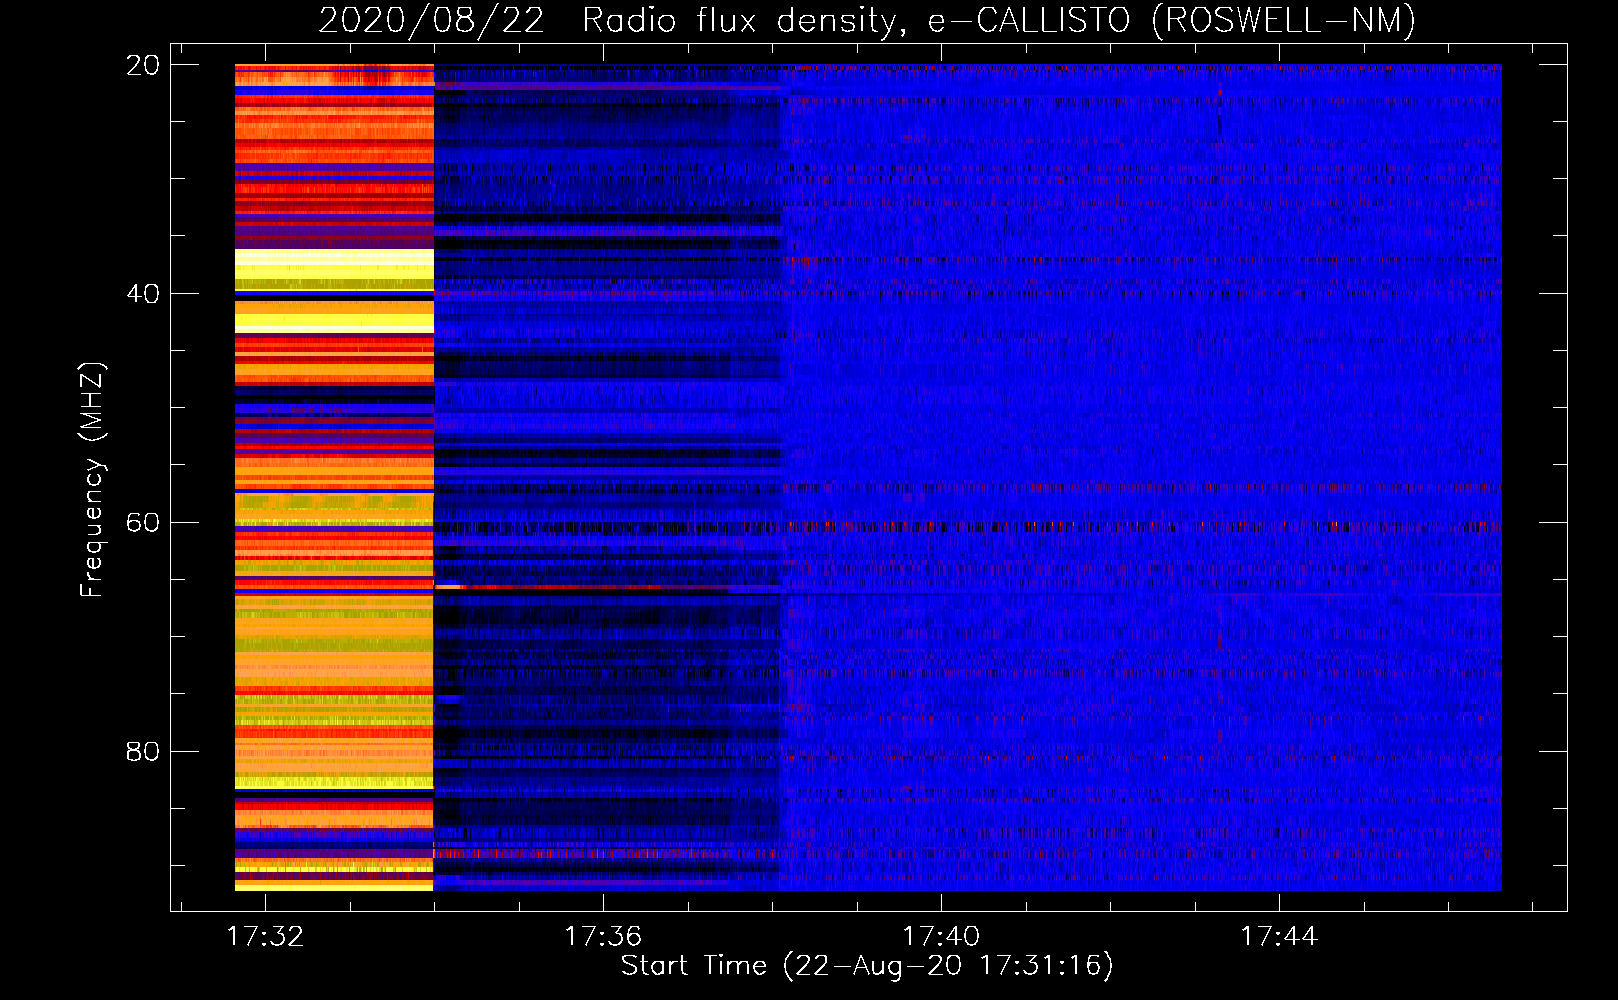
Task: Click the Start Time axis label
Action: click(x=867, y=965)
